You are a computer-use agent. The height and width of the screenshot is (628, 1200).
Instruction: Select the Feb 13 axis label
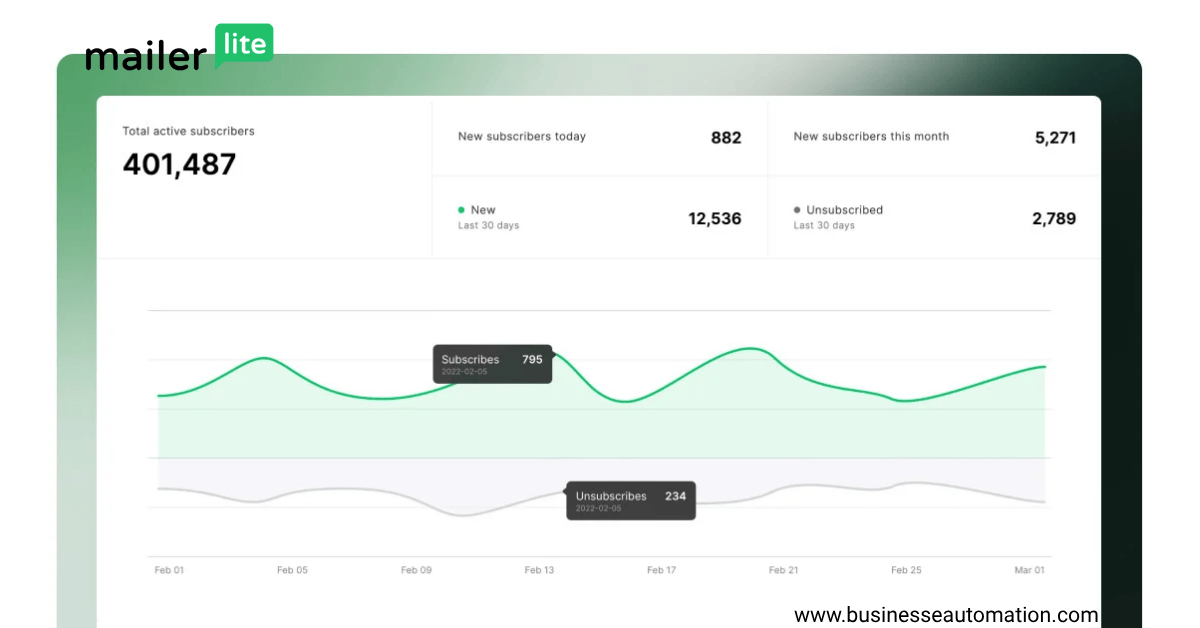(539, 569)
